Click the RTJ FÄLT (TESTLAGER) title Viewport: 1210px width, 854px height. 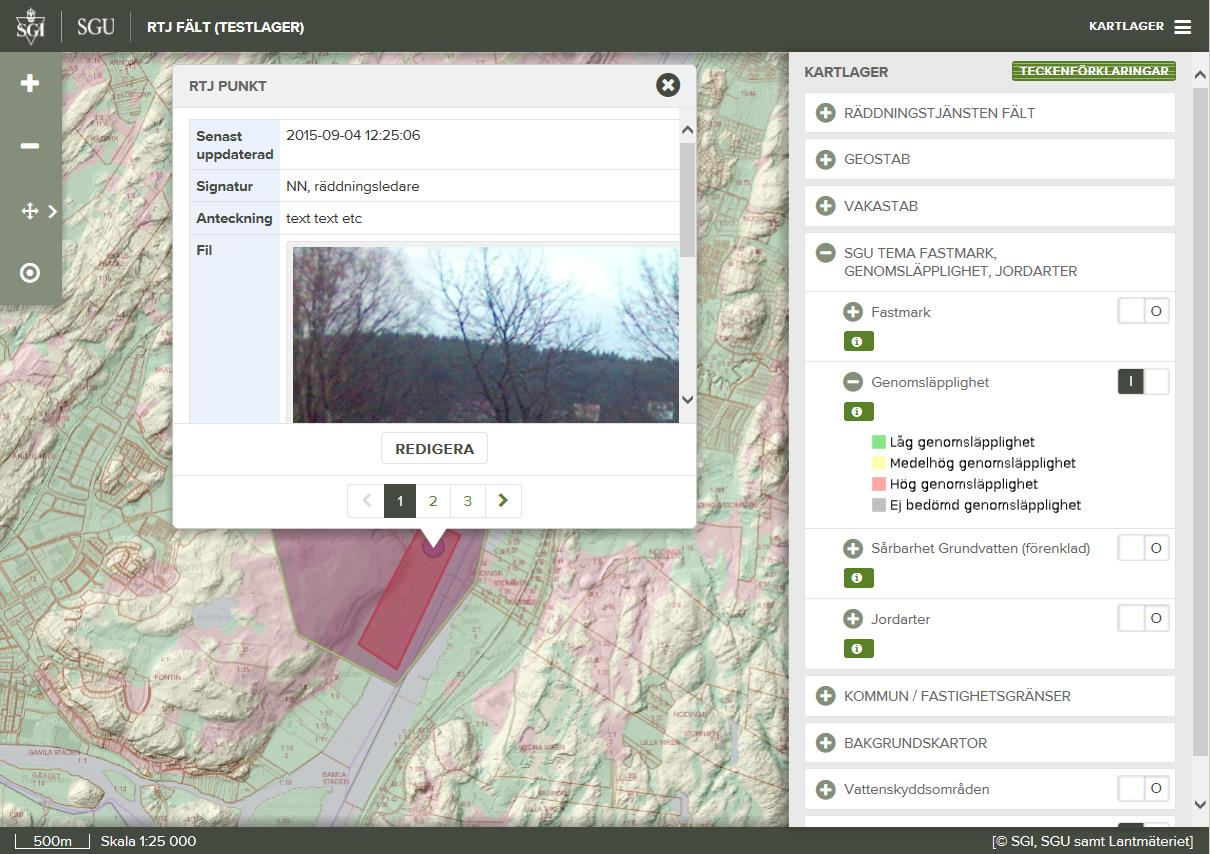(225, 27)
